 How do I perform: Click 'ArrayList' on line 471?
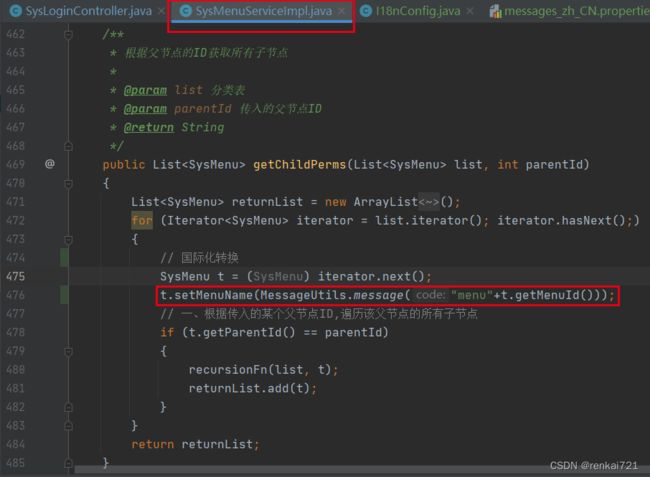[x=386, y=202]
